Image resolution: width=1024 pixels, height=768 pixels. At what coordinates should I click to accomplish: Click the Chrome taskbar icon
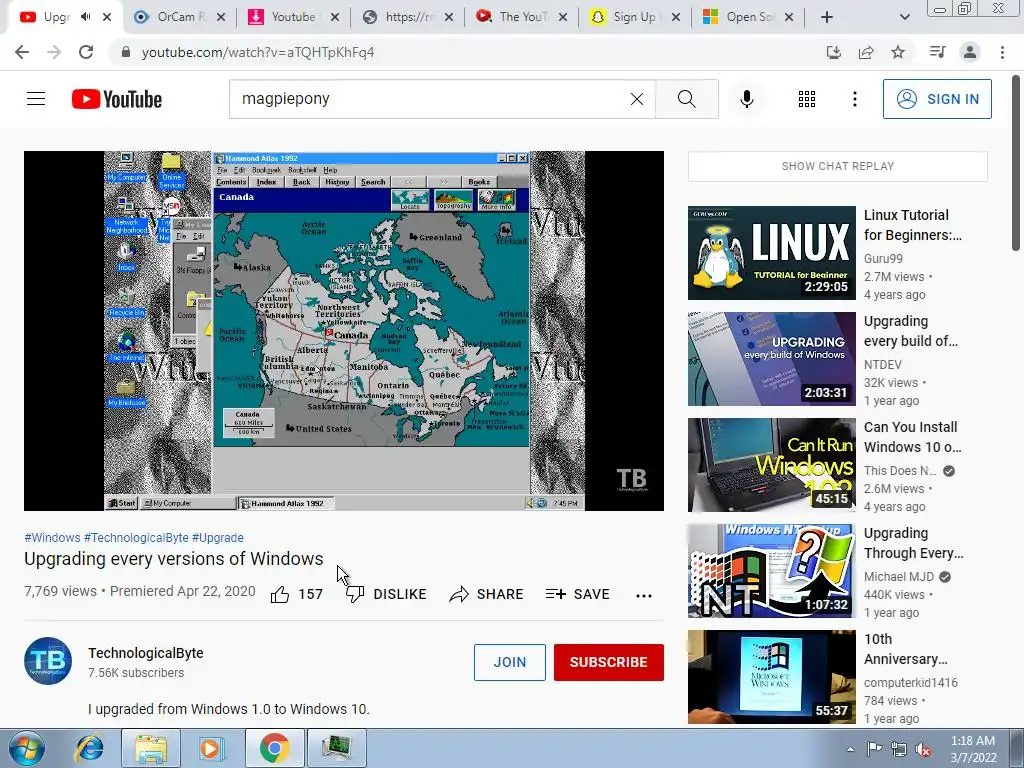tap(274, 748)
